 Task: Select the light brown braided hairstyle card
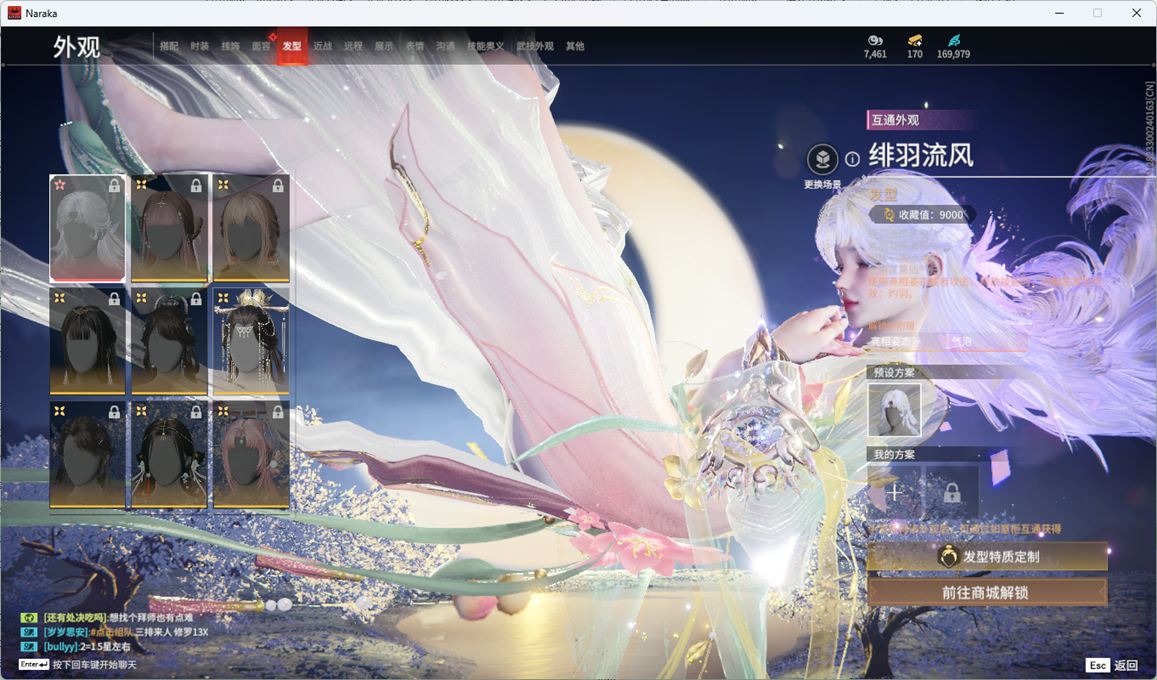click(251, 229)
